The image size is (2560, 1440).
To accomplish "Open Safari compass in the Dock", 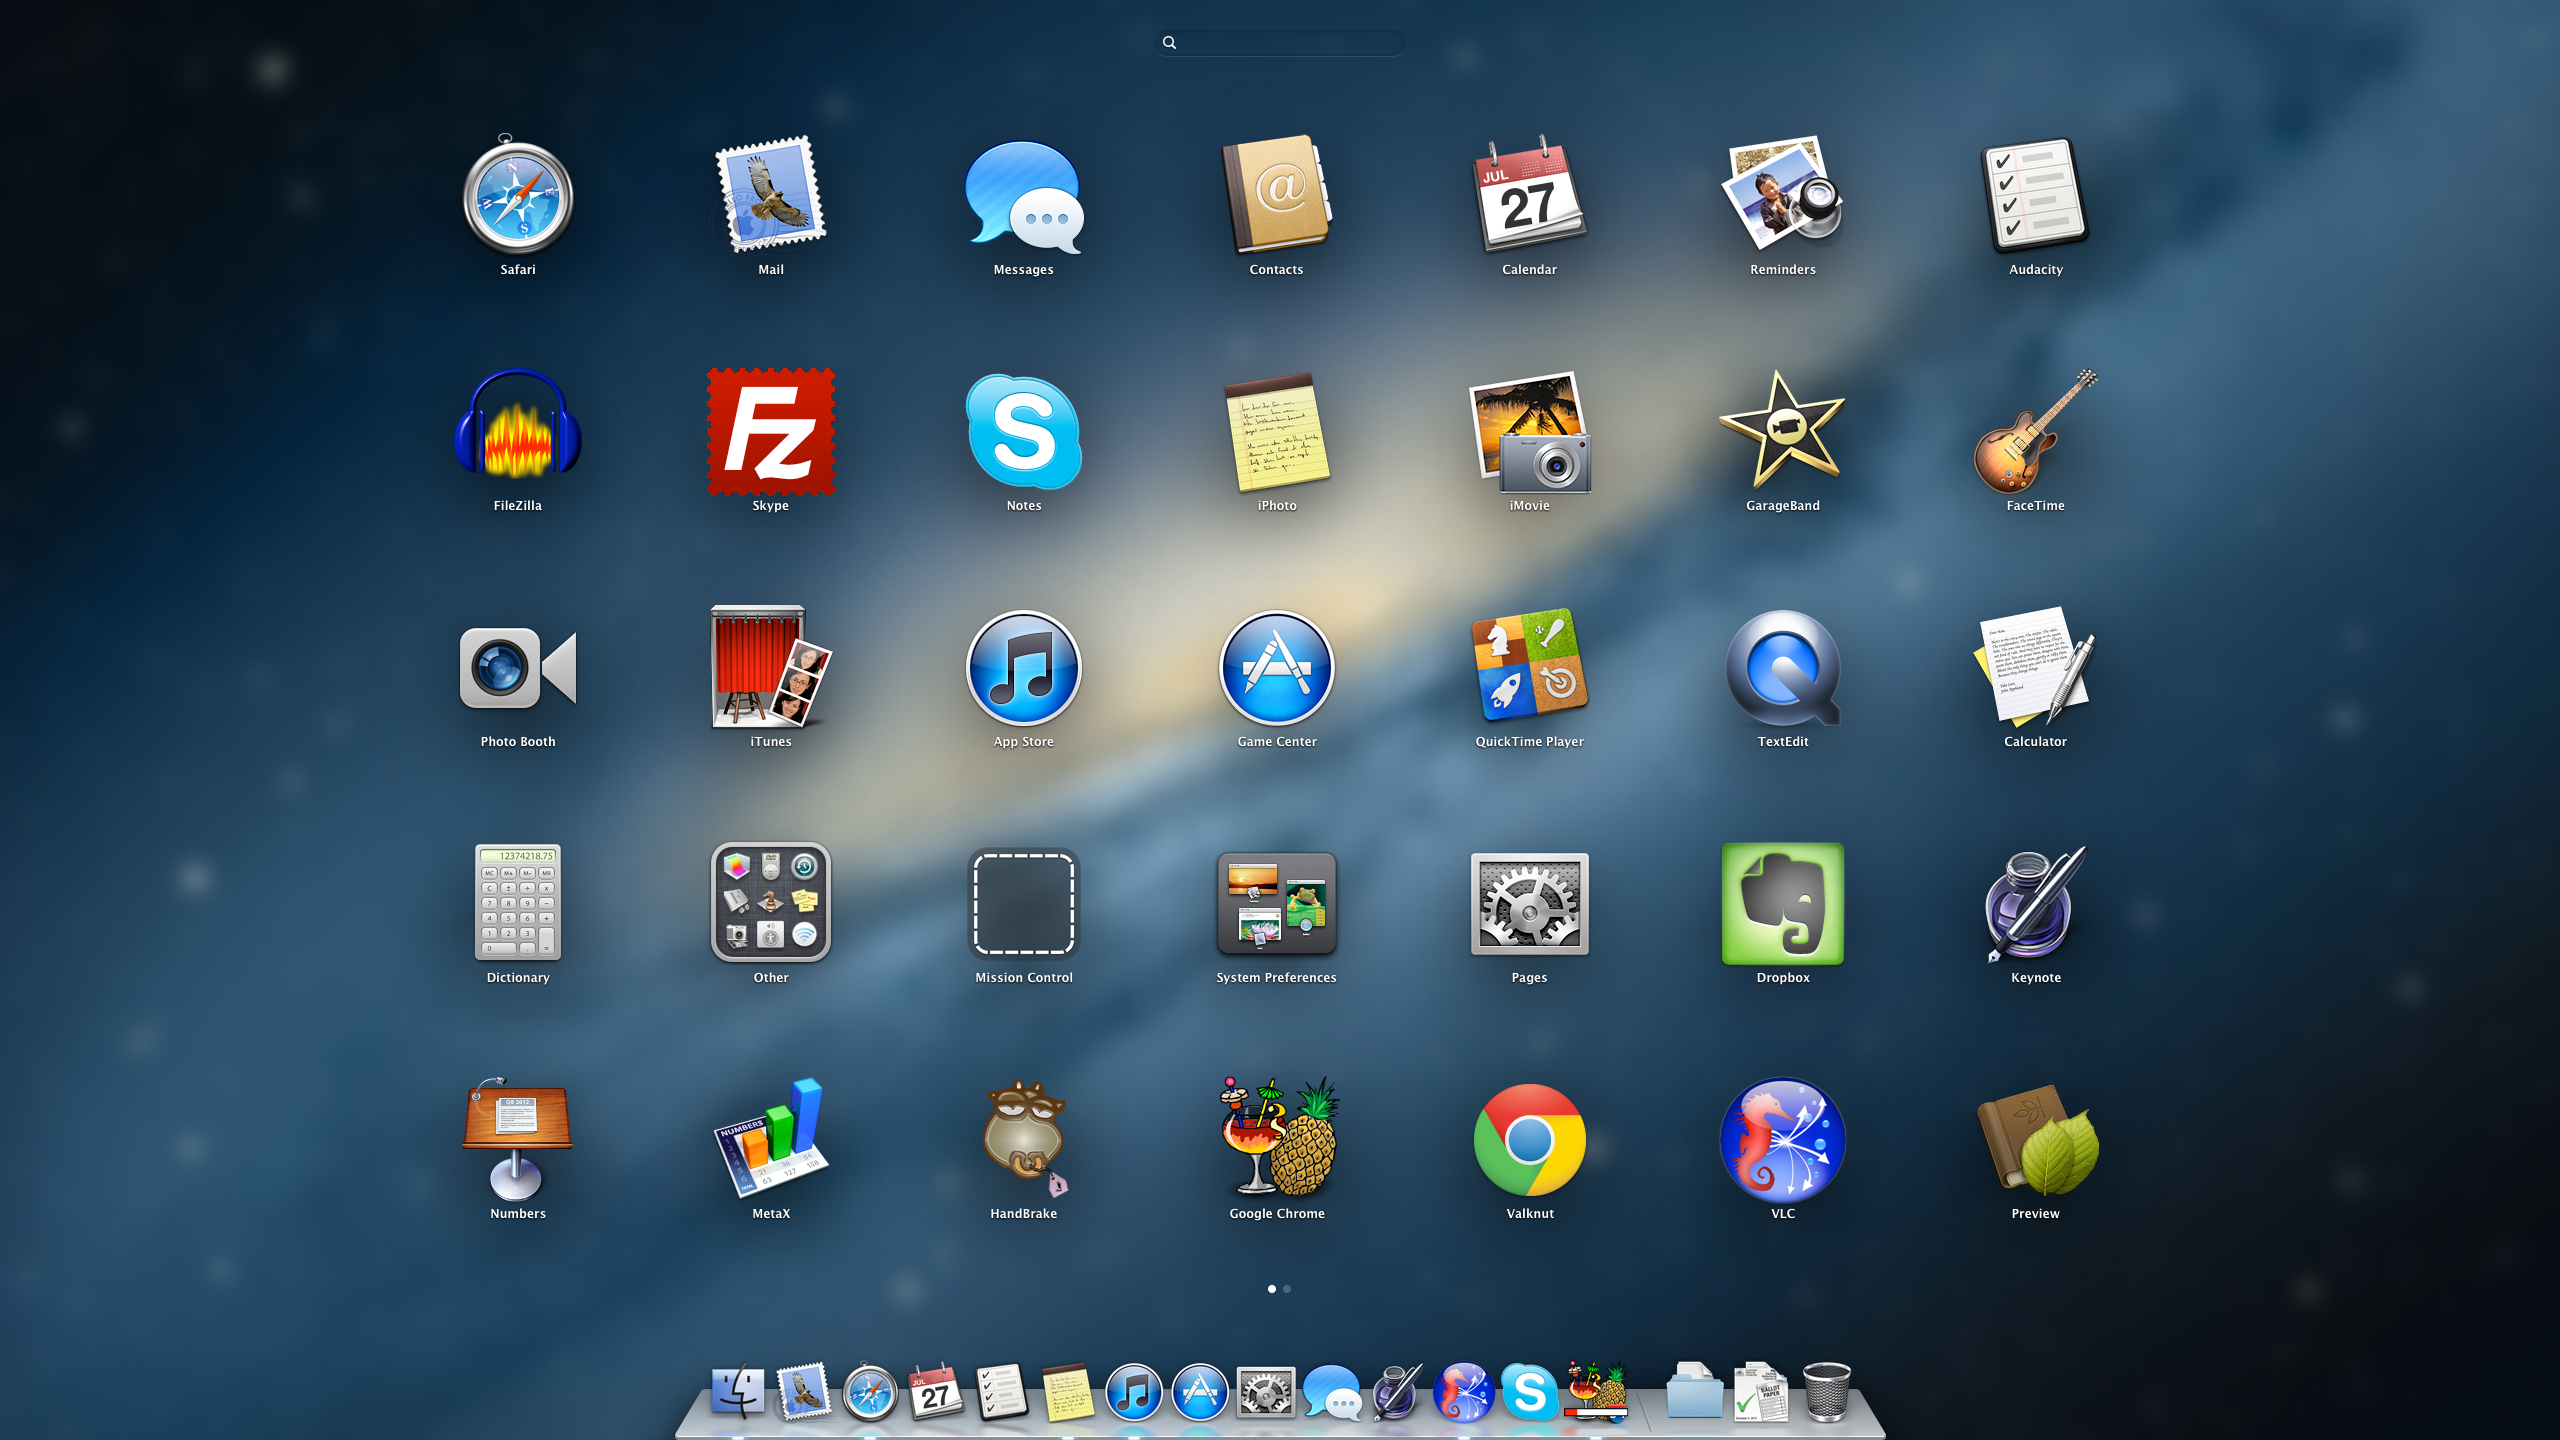I will [x=870, y=1392].
